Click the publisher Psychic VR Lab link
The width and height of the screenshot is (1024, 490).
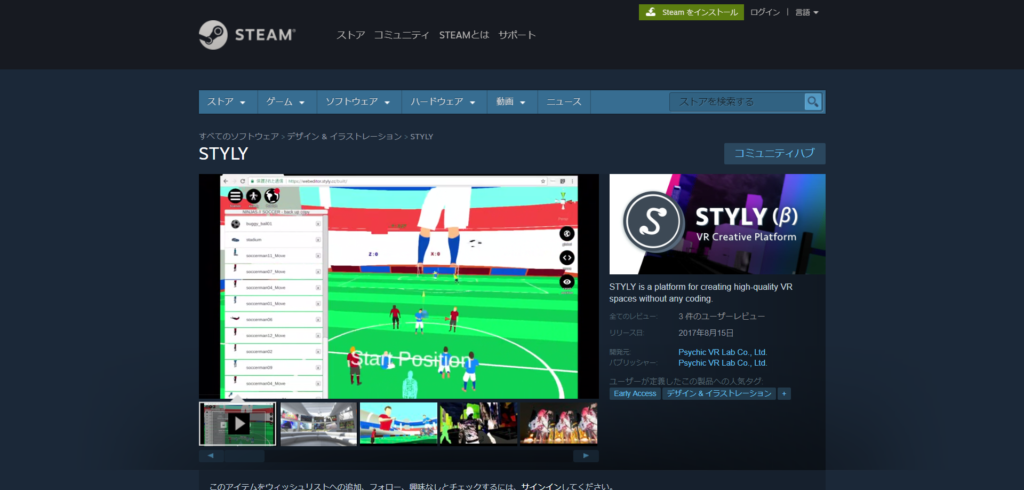(723, 363)
